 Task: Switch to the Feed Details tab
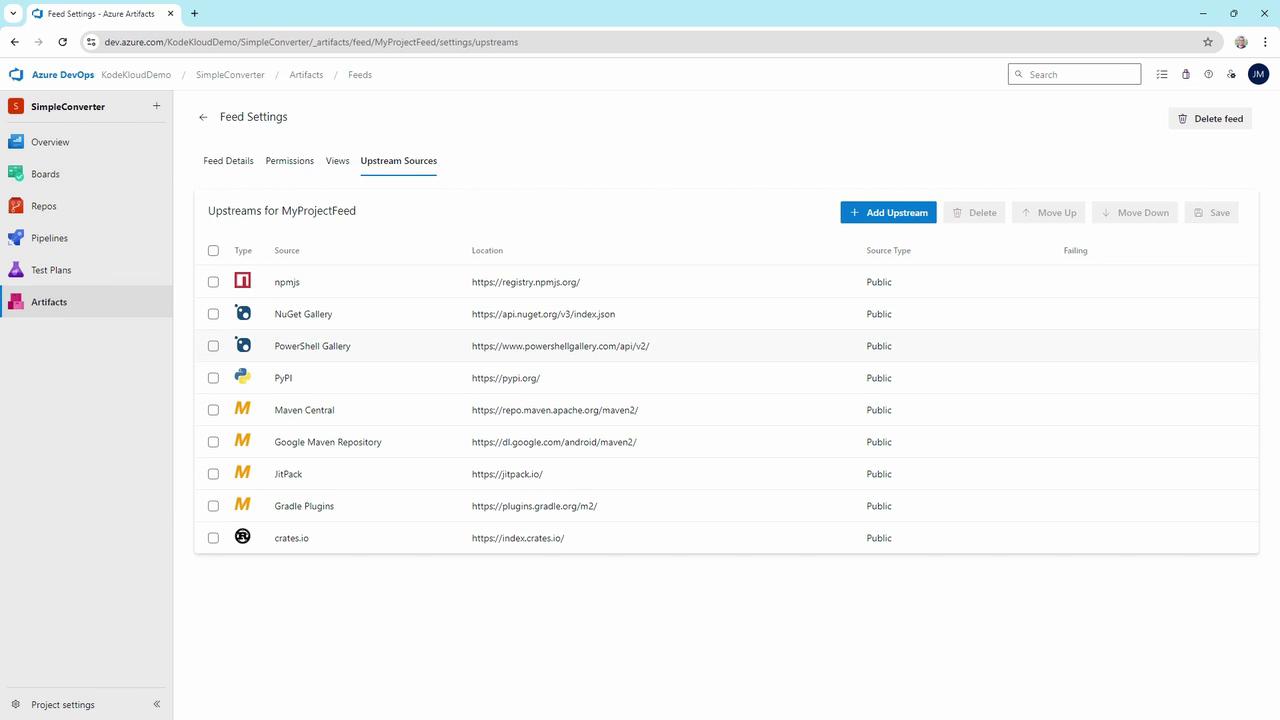tap(228, 161)
